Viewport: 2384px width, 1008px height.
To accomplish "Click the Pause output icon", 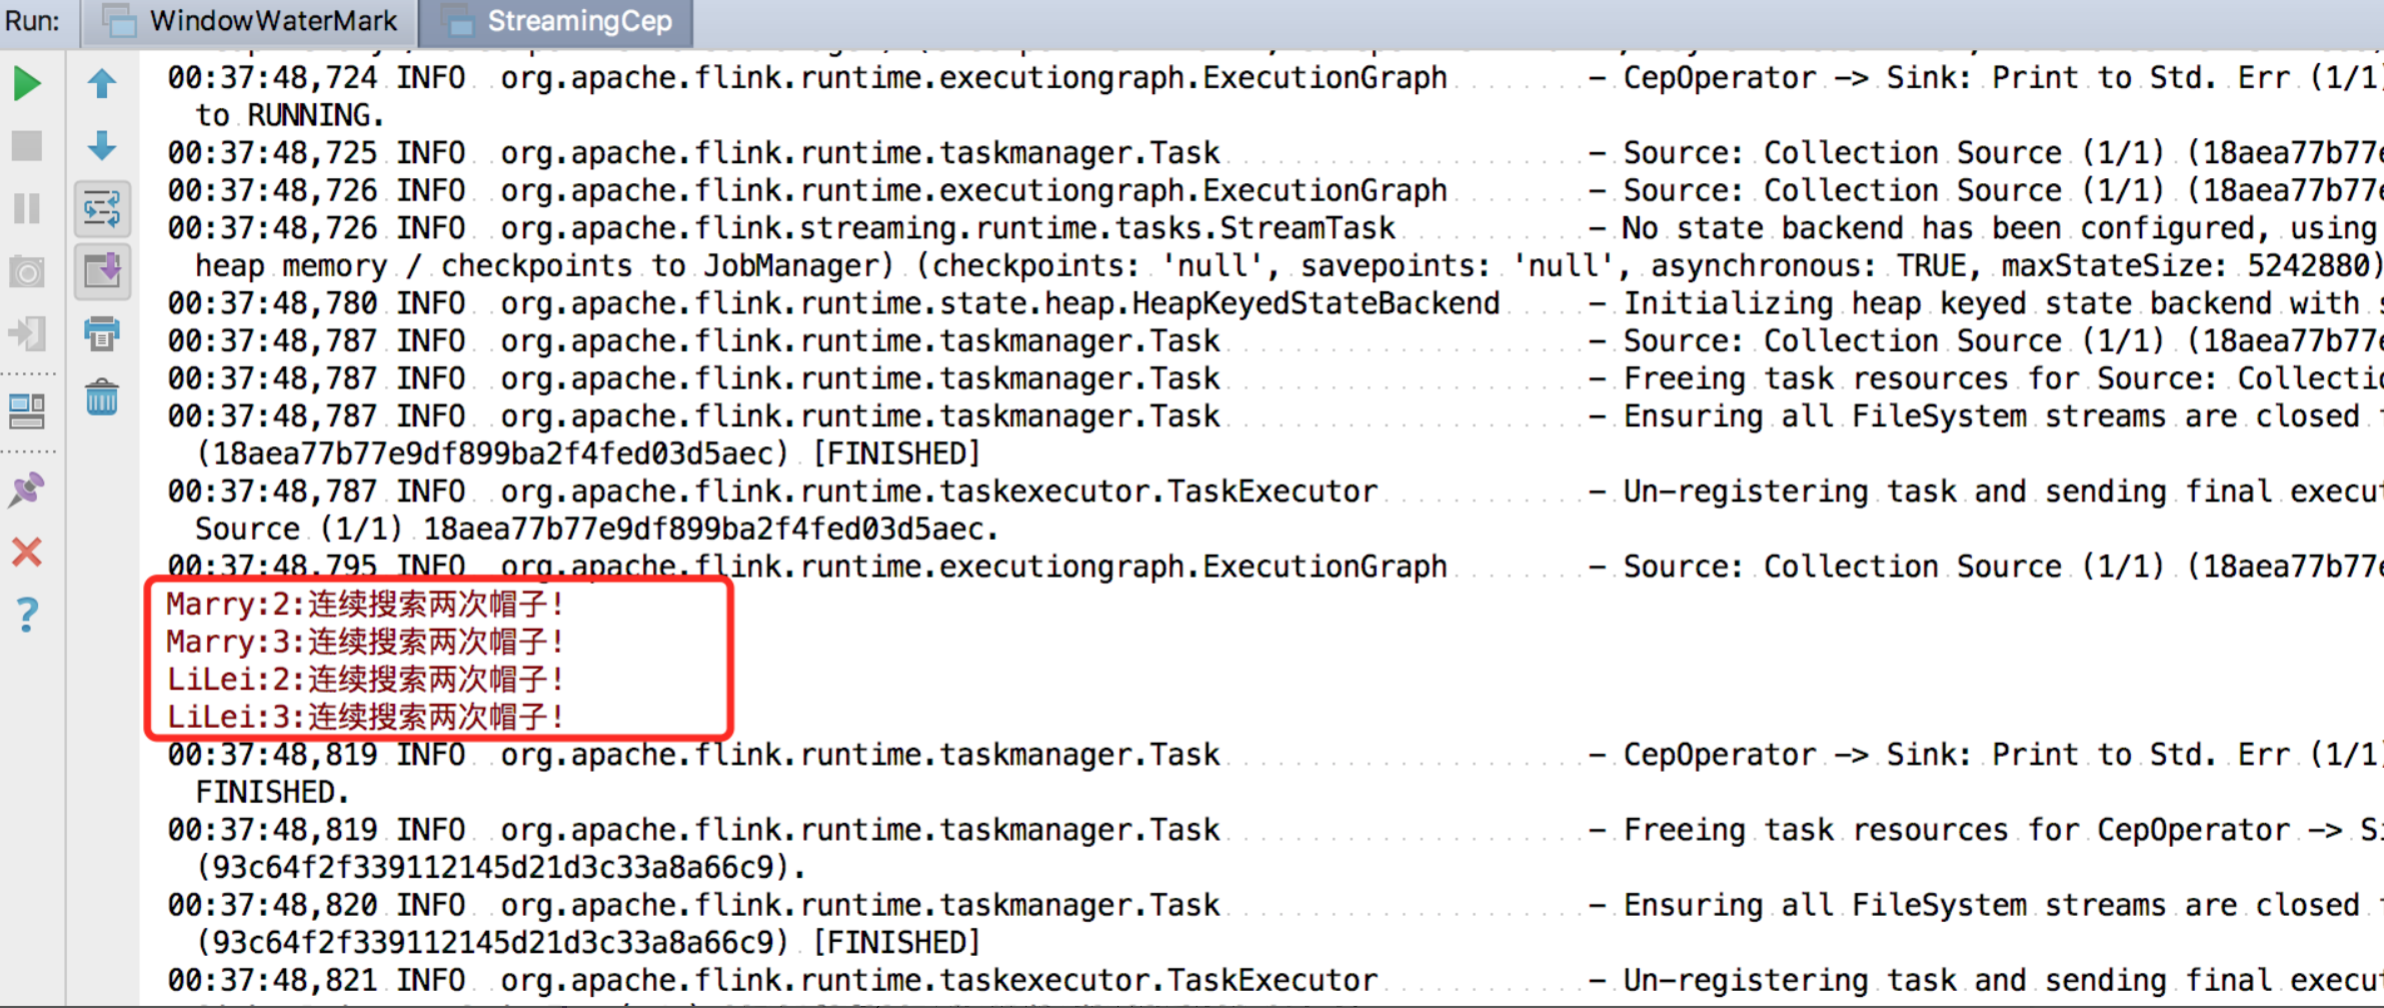I will [x=27, y=208].
